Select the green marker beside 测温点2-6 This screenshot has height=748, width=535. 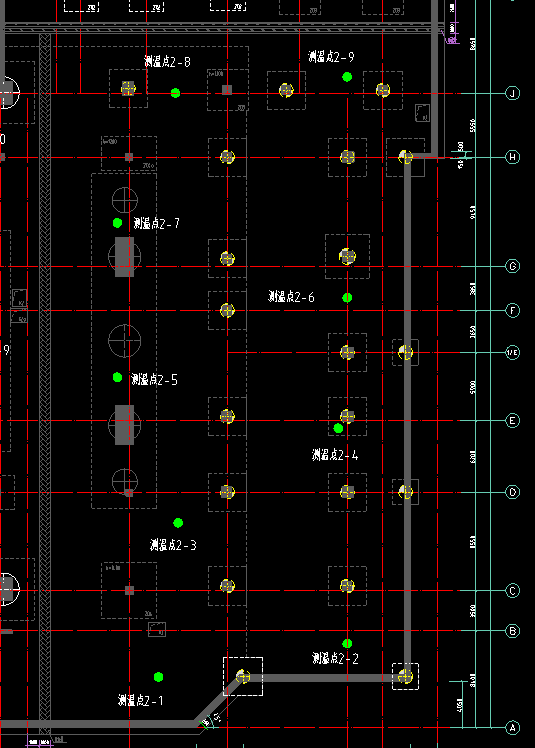(x=347, y=298)
